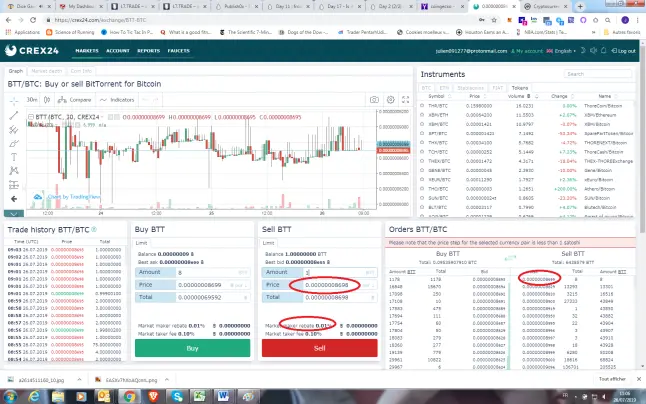Select the pitchfork drawing tool

pos(14,130)
